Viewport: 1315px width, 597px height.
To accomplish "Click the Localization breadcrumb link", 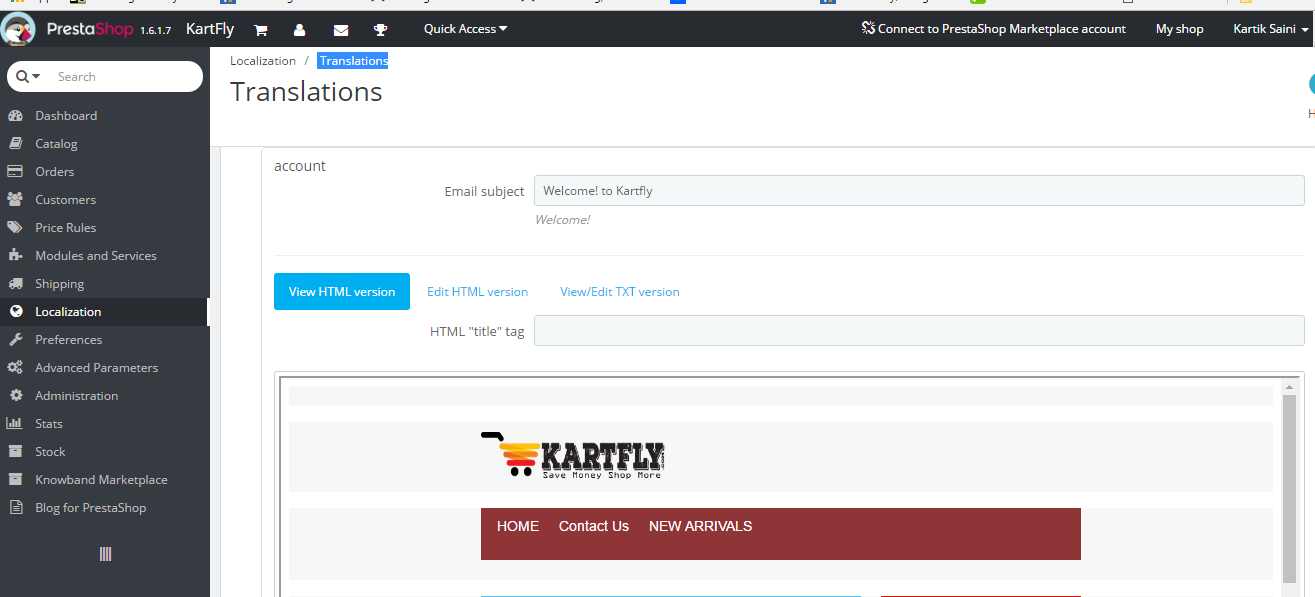I will coord(263,61).
